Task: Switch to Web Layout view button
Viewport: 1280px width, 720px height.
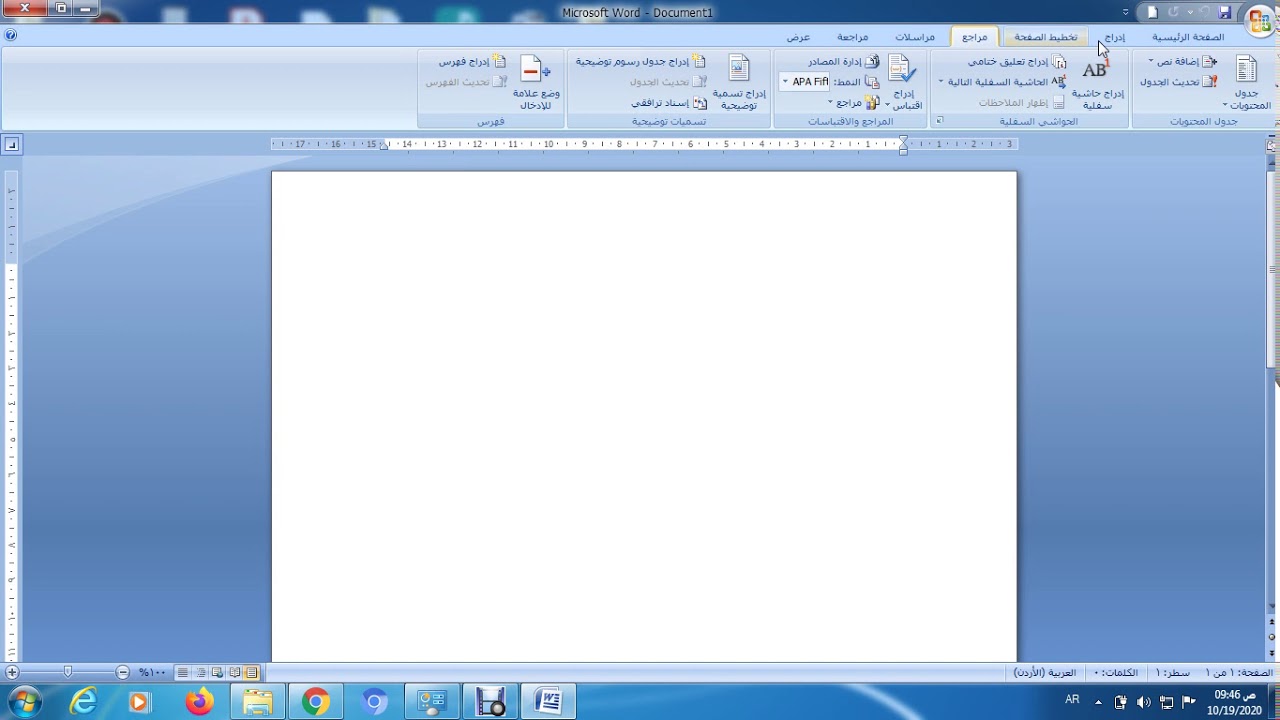Action: coord(217,673)
